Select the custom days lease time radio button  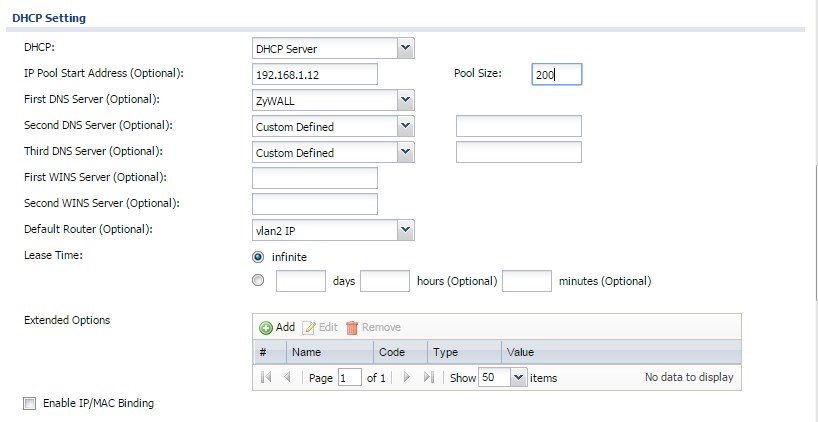coord(258,281)
